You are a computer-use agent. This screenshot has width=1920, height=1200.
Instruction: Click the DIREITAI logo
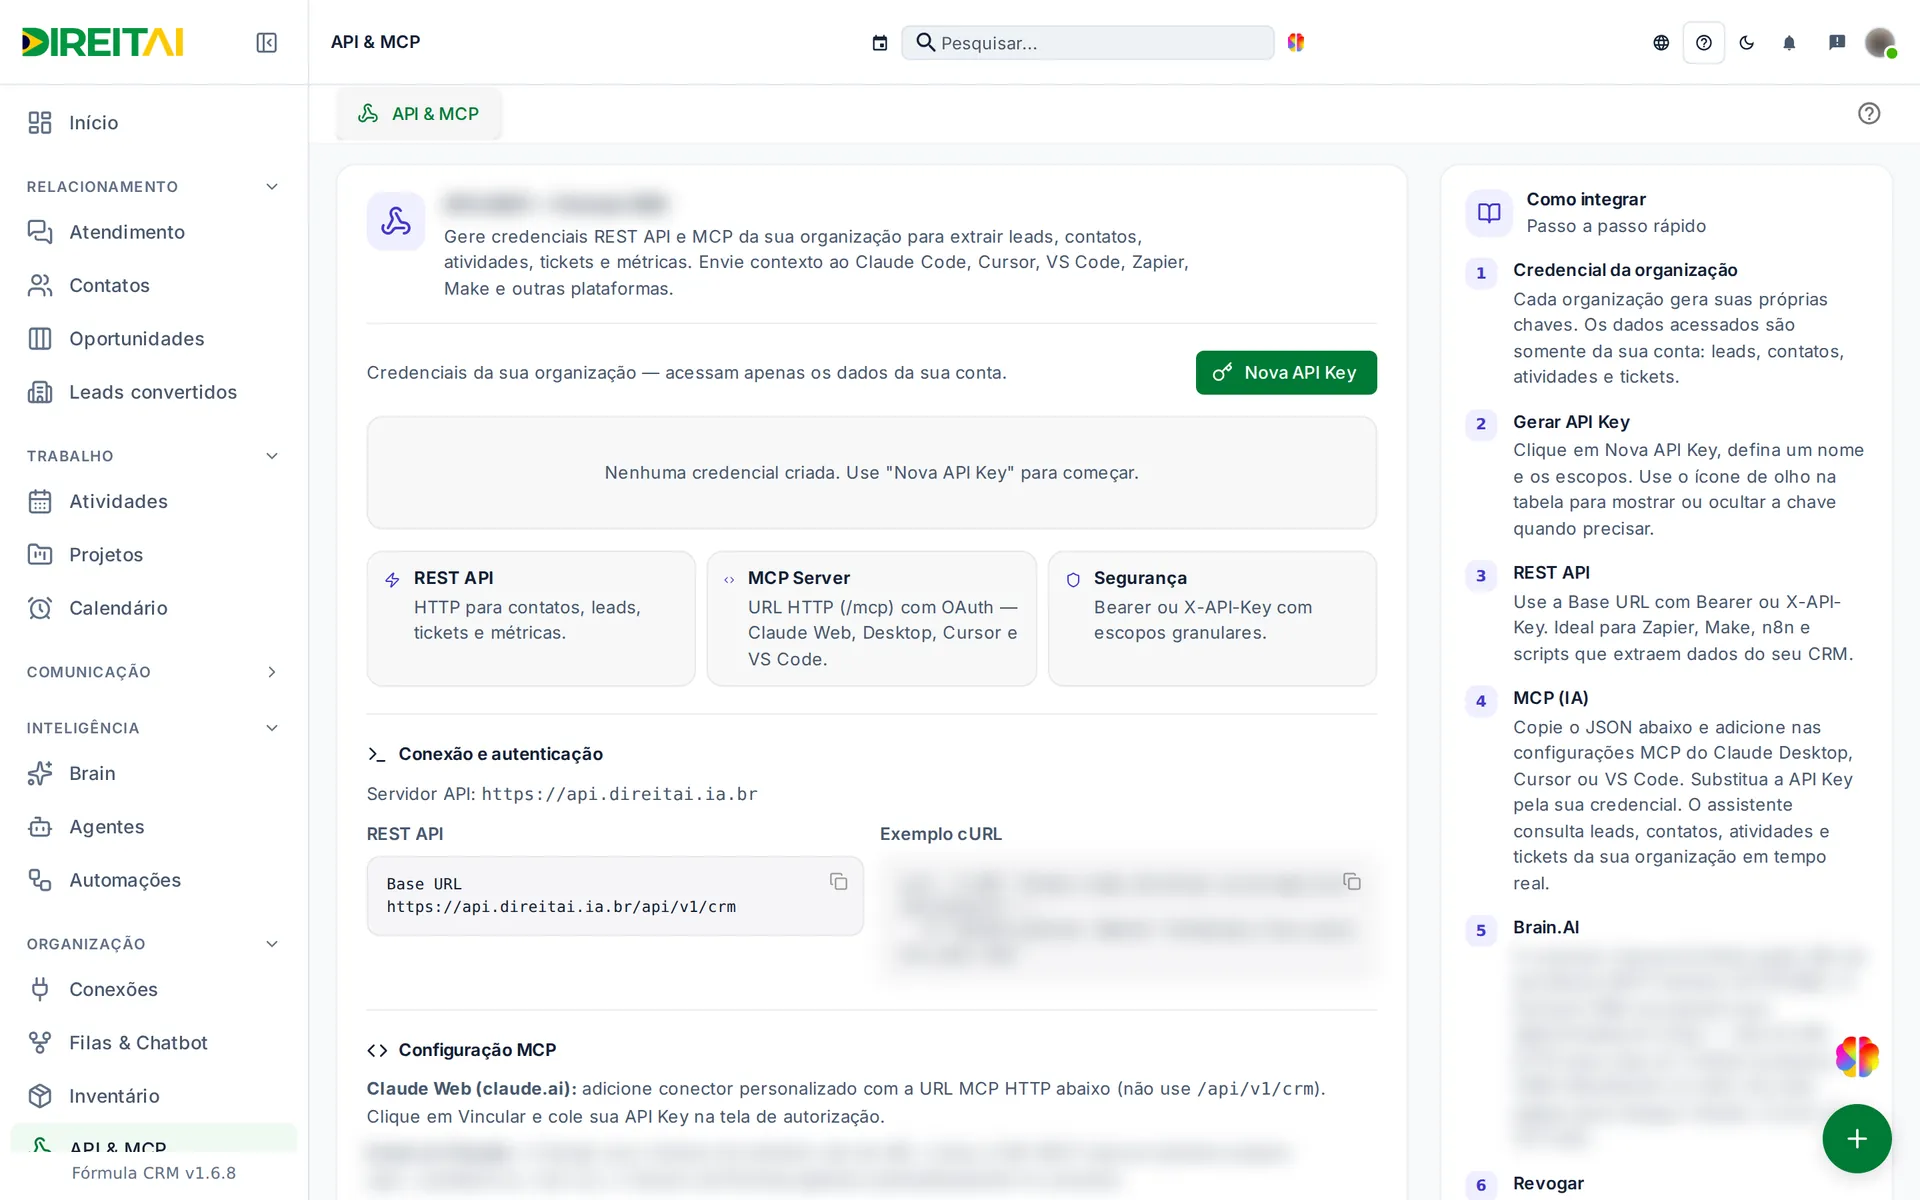click(x=103, y=42)
